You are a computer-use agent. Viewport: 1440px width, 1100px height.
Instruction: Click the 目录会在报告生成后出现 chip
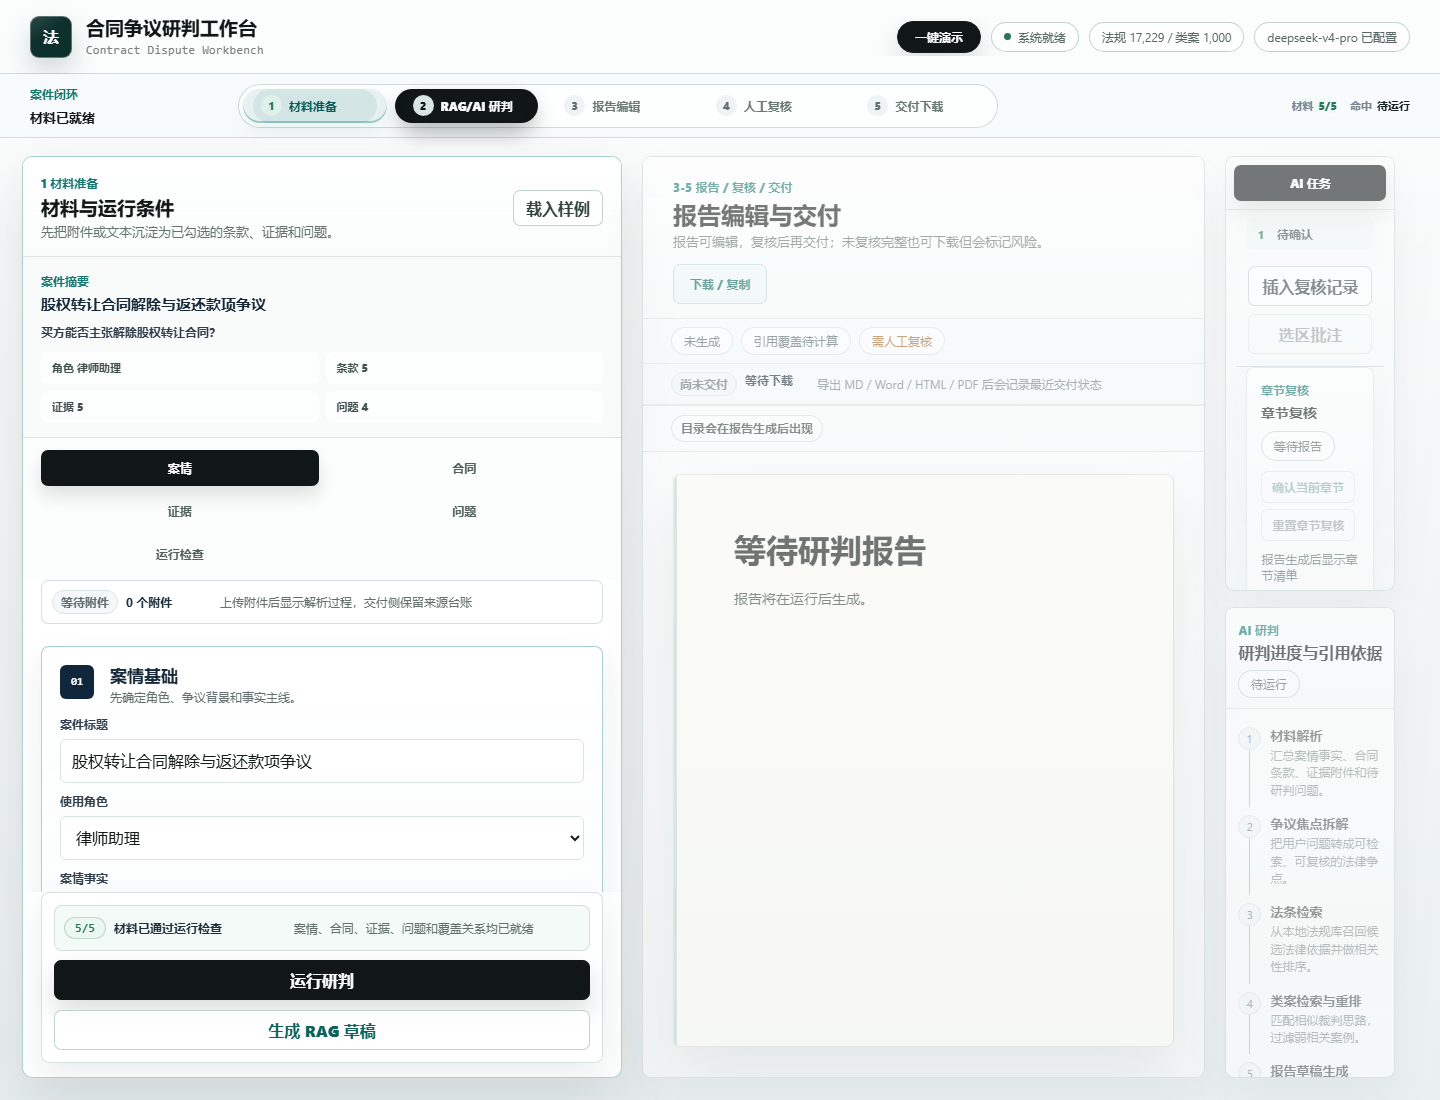(x=747, y=428)
